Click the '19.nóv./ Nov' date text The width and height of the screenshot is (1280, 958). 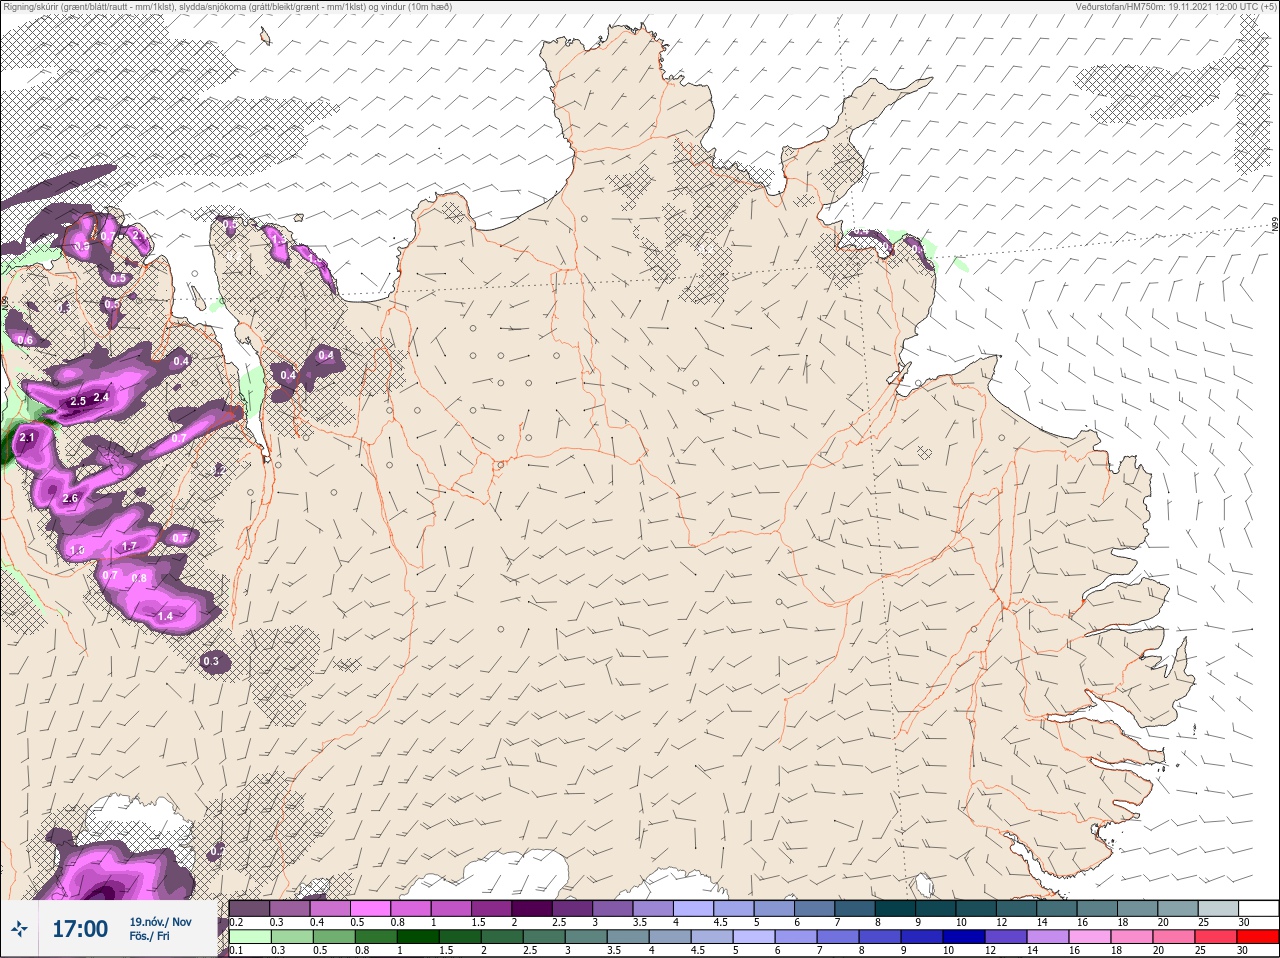pyautogui.click(x=160, y=922)
